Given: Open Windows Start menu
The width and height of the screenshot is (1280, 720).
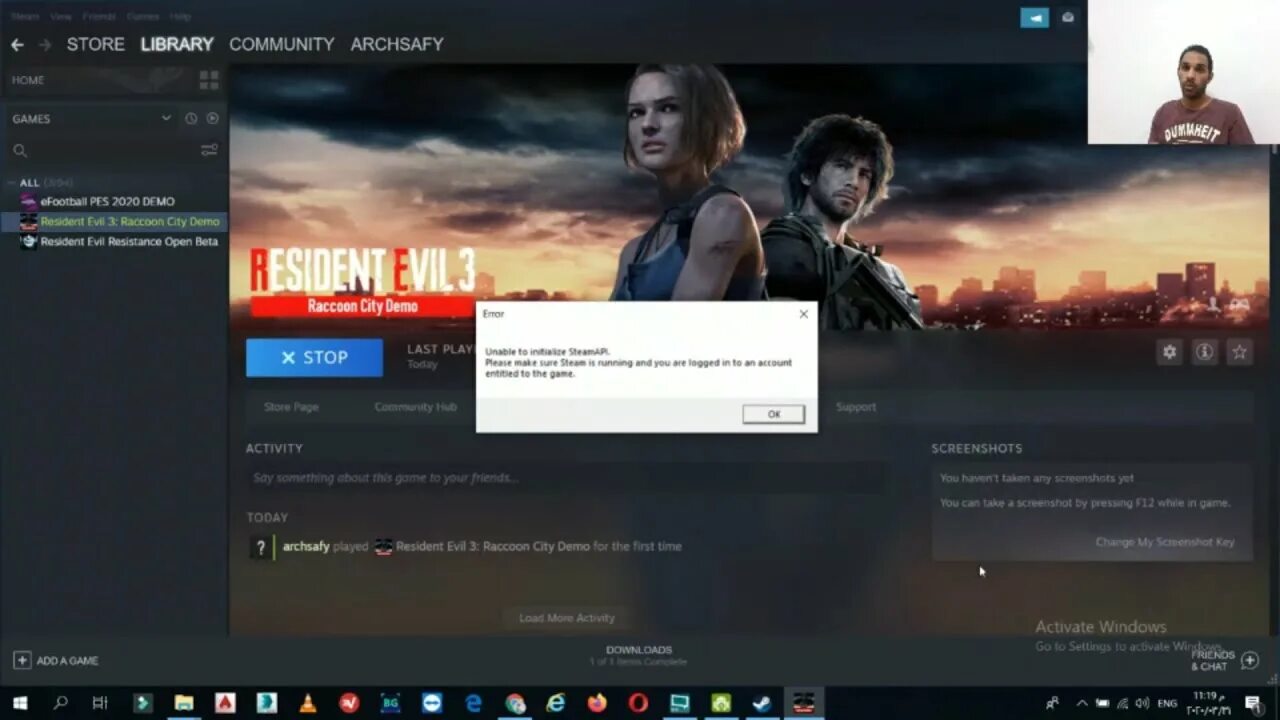Looking at the screenshot, I should 19,703.
